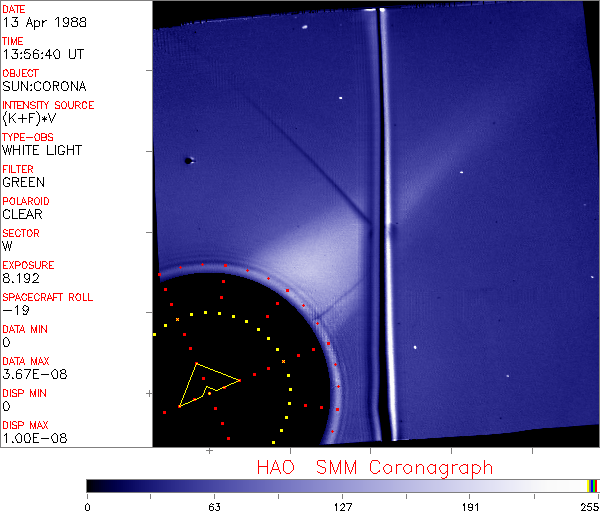This screenshot has height=512, width=600.
Task: Select the GREEN filter value
Action: coord(23,182)
